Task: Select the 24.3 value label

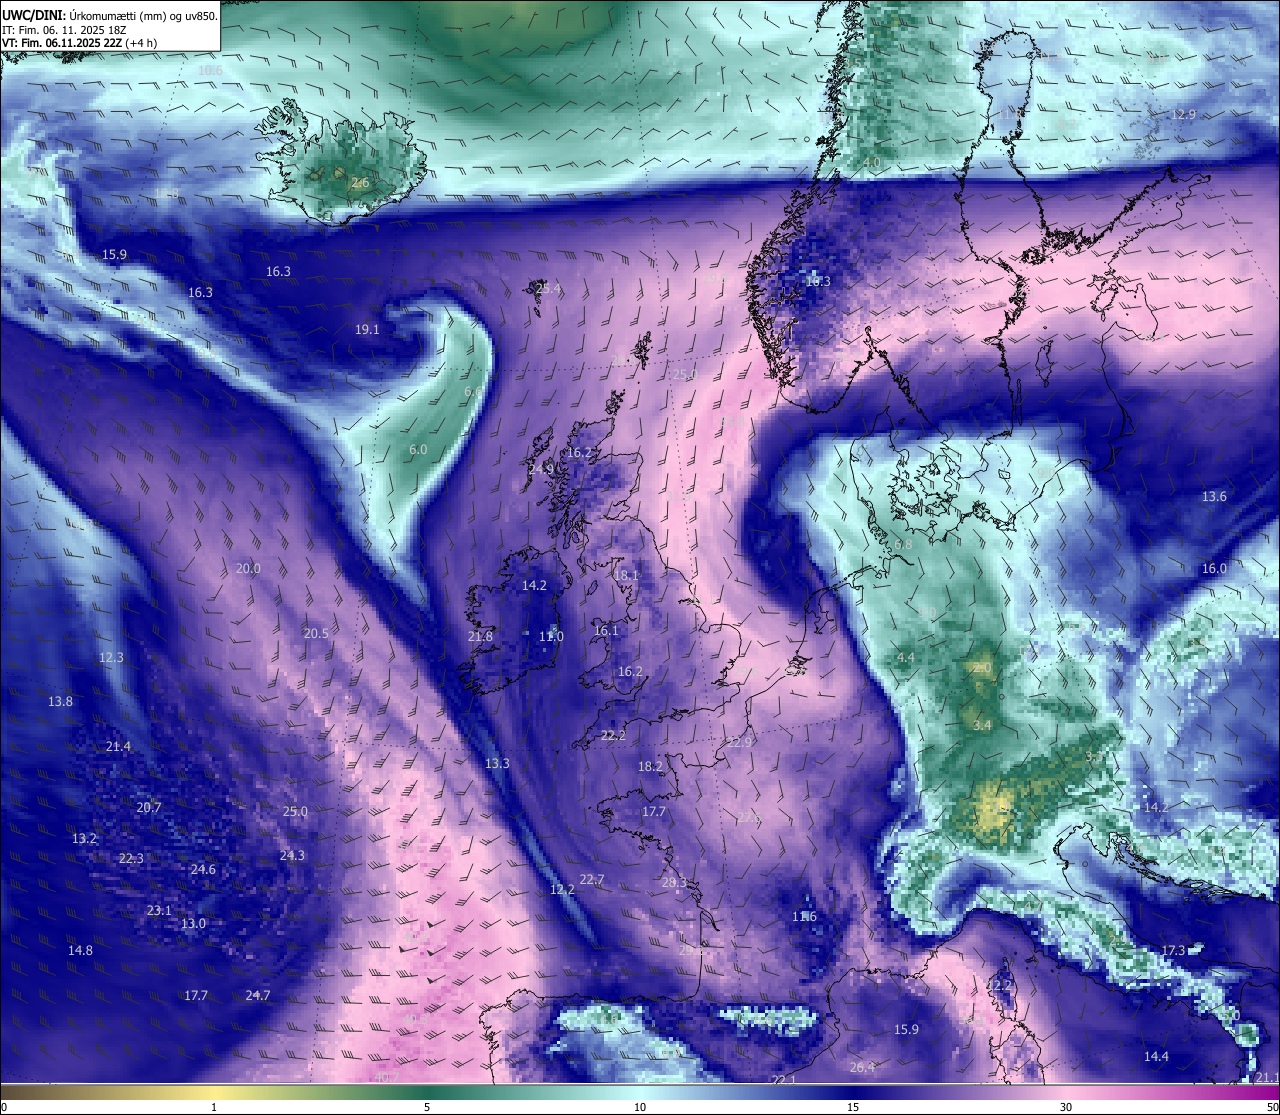Action: point(292,855)
